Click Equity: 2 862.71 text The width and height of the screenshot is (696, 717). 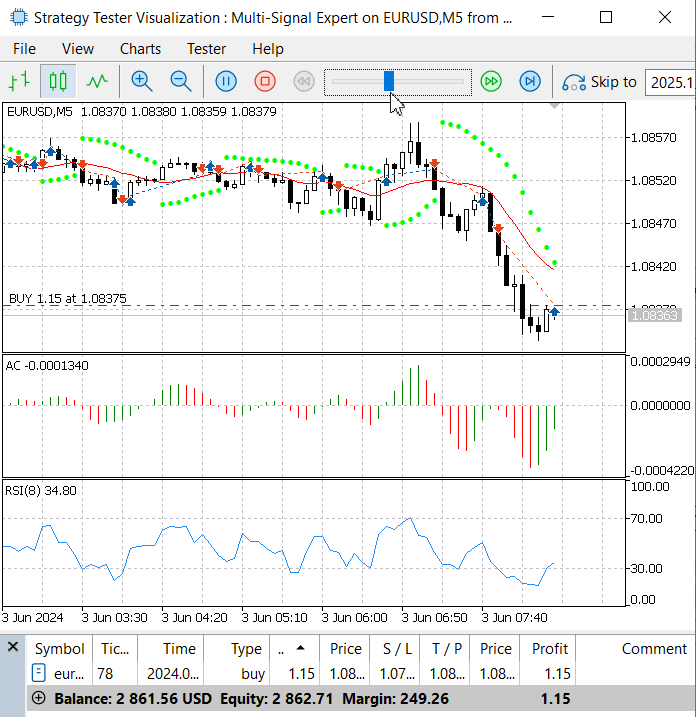pyautogui.click(x=276, y=699)
